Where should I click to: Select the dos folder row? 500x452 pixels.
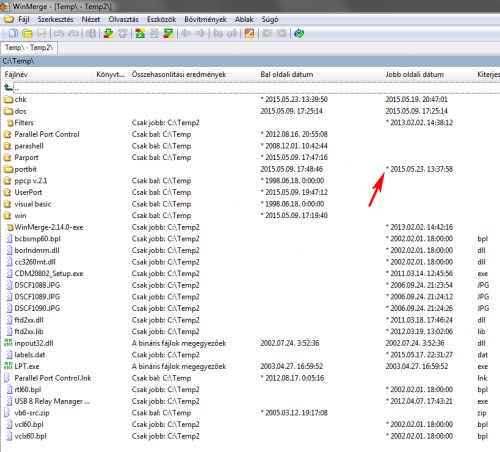pos(250,111)
